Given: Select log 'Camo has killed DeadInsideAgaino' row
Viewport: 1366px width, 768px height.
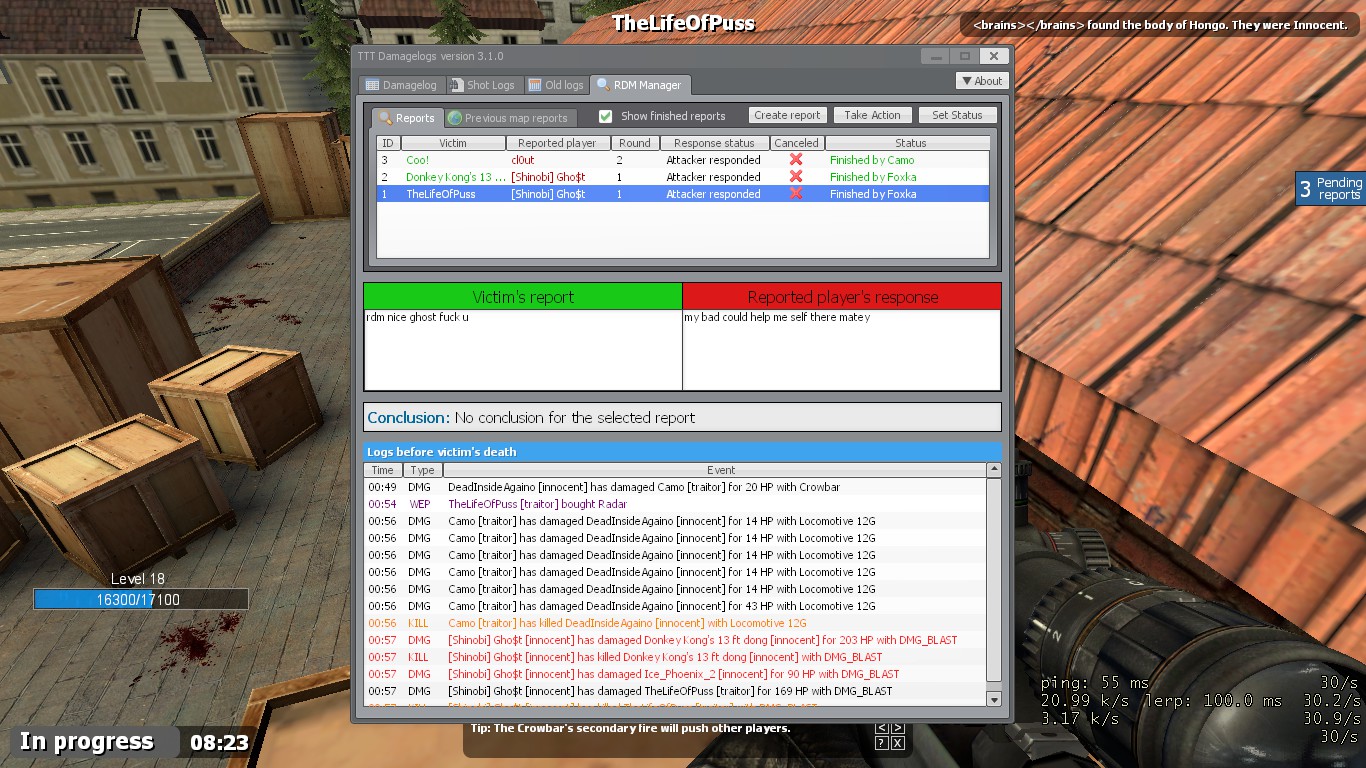Looking at the screenshot, I should pos(675,623).
